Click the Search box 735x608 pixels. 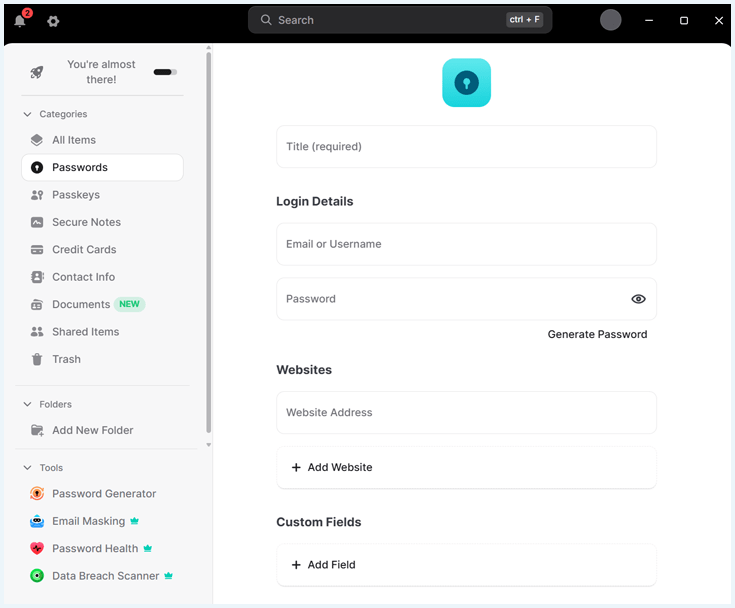400,20
